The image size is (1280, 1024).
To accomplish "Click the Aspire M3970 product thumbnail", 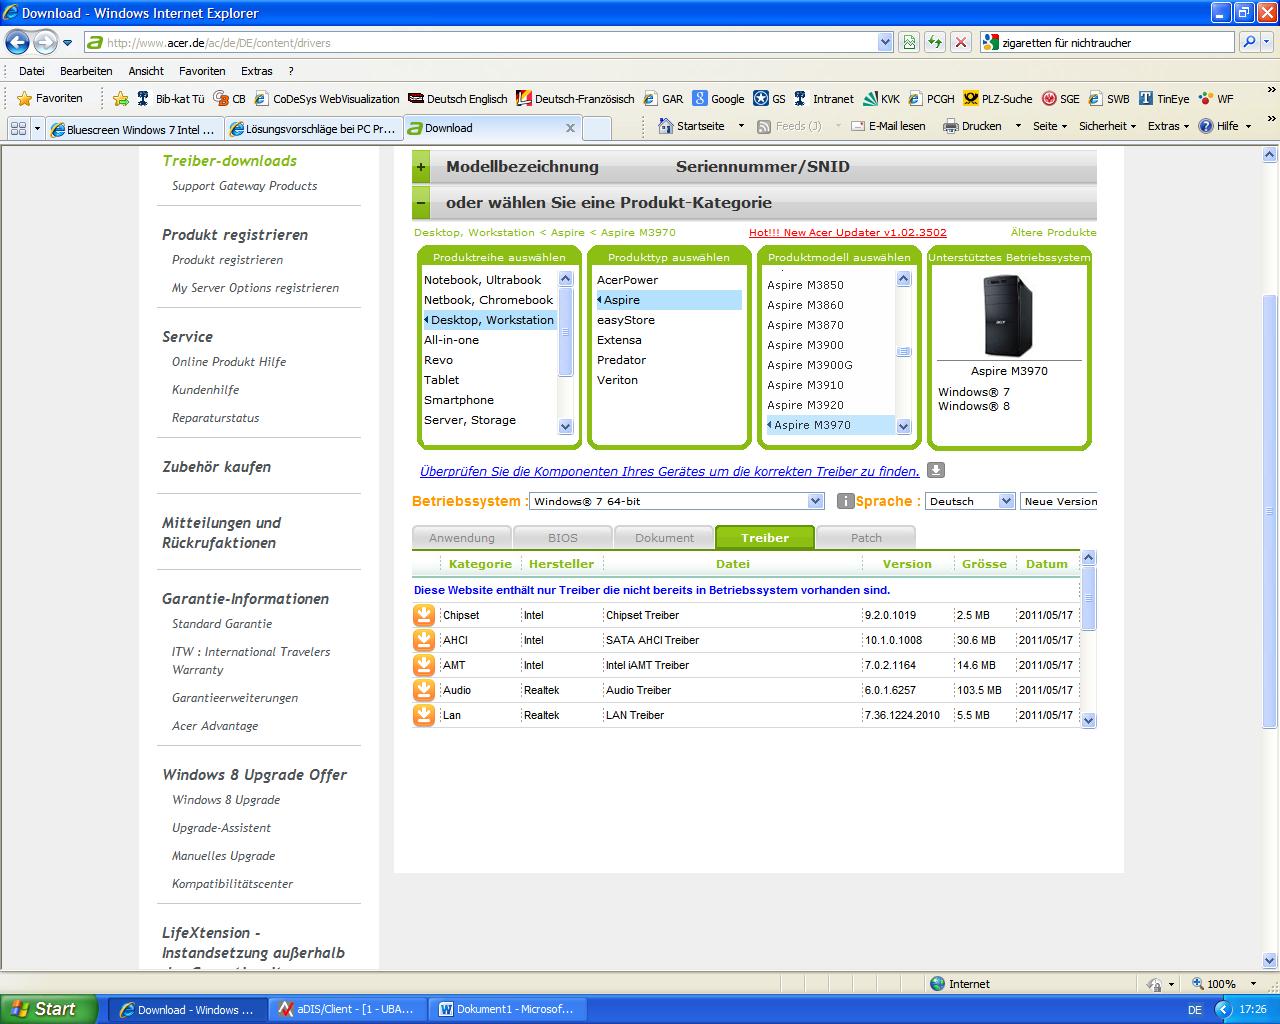I will tap(1008, 315).
